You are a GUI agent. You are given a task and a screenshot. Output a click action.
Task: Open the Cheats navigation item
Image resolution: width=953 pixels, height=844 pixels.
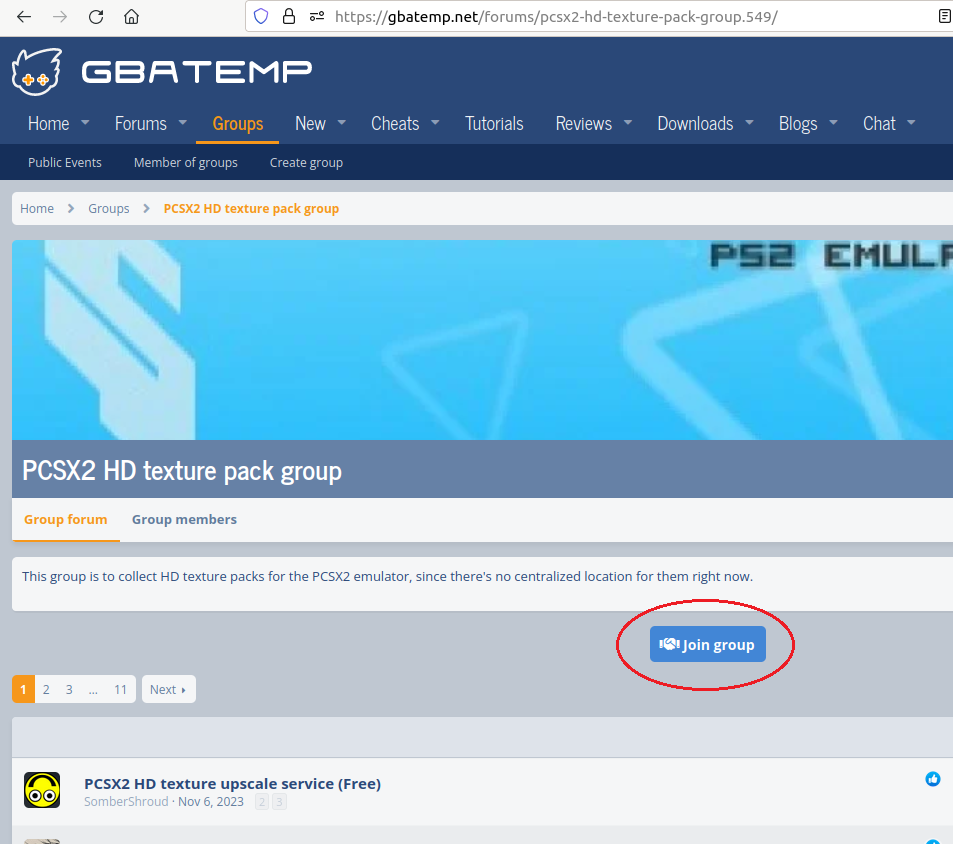coord(395,123)
